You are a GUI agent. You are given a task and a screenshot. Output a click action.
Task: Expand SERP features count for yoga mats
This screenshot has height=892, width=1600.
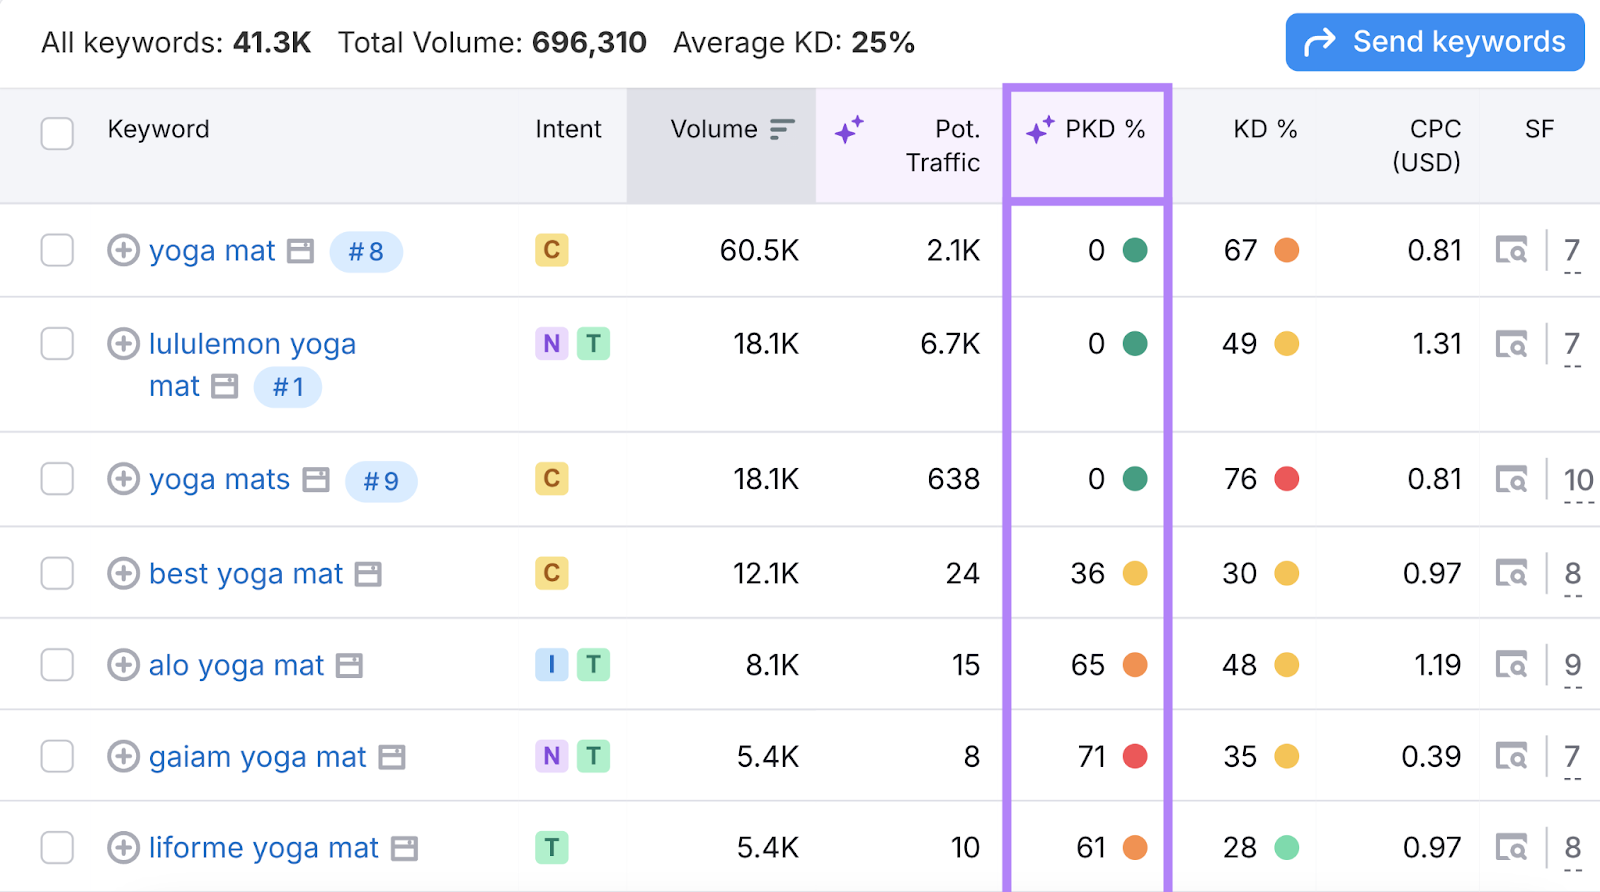click(x=1578, y=481)
